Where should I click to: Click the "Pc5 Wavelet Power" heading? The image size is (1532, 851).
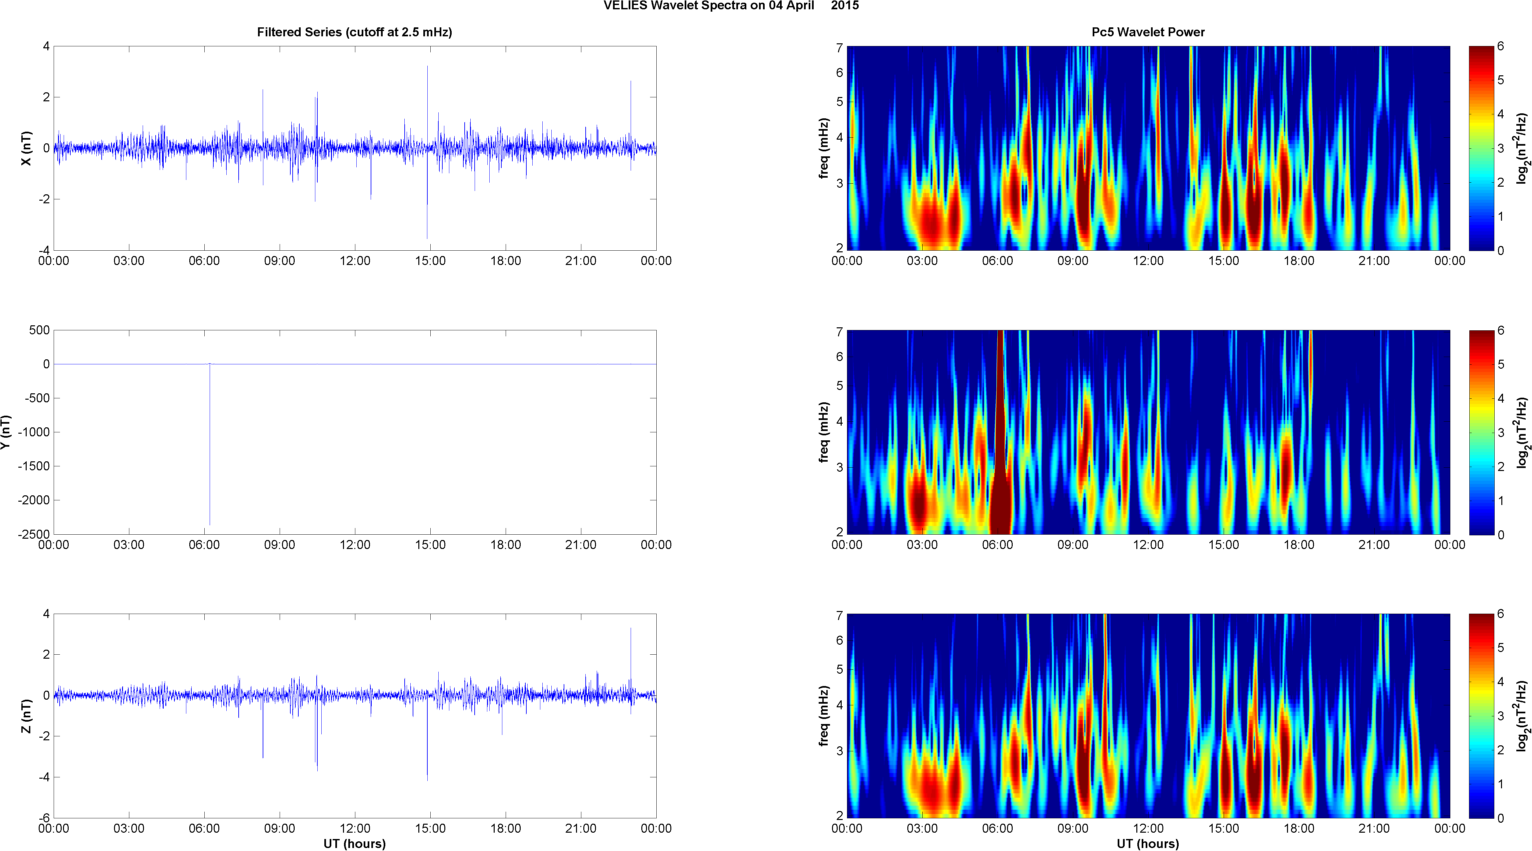point(1148,32)
